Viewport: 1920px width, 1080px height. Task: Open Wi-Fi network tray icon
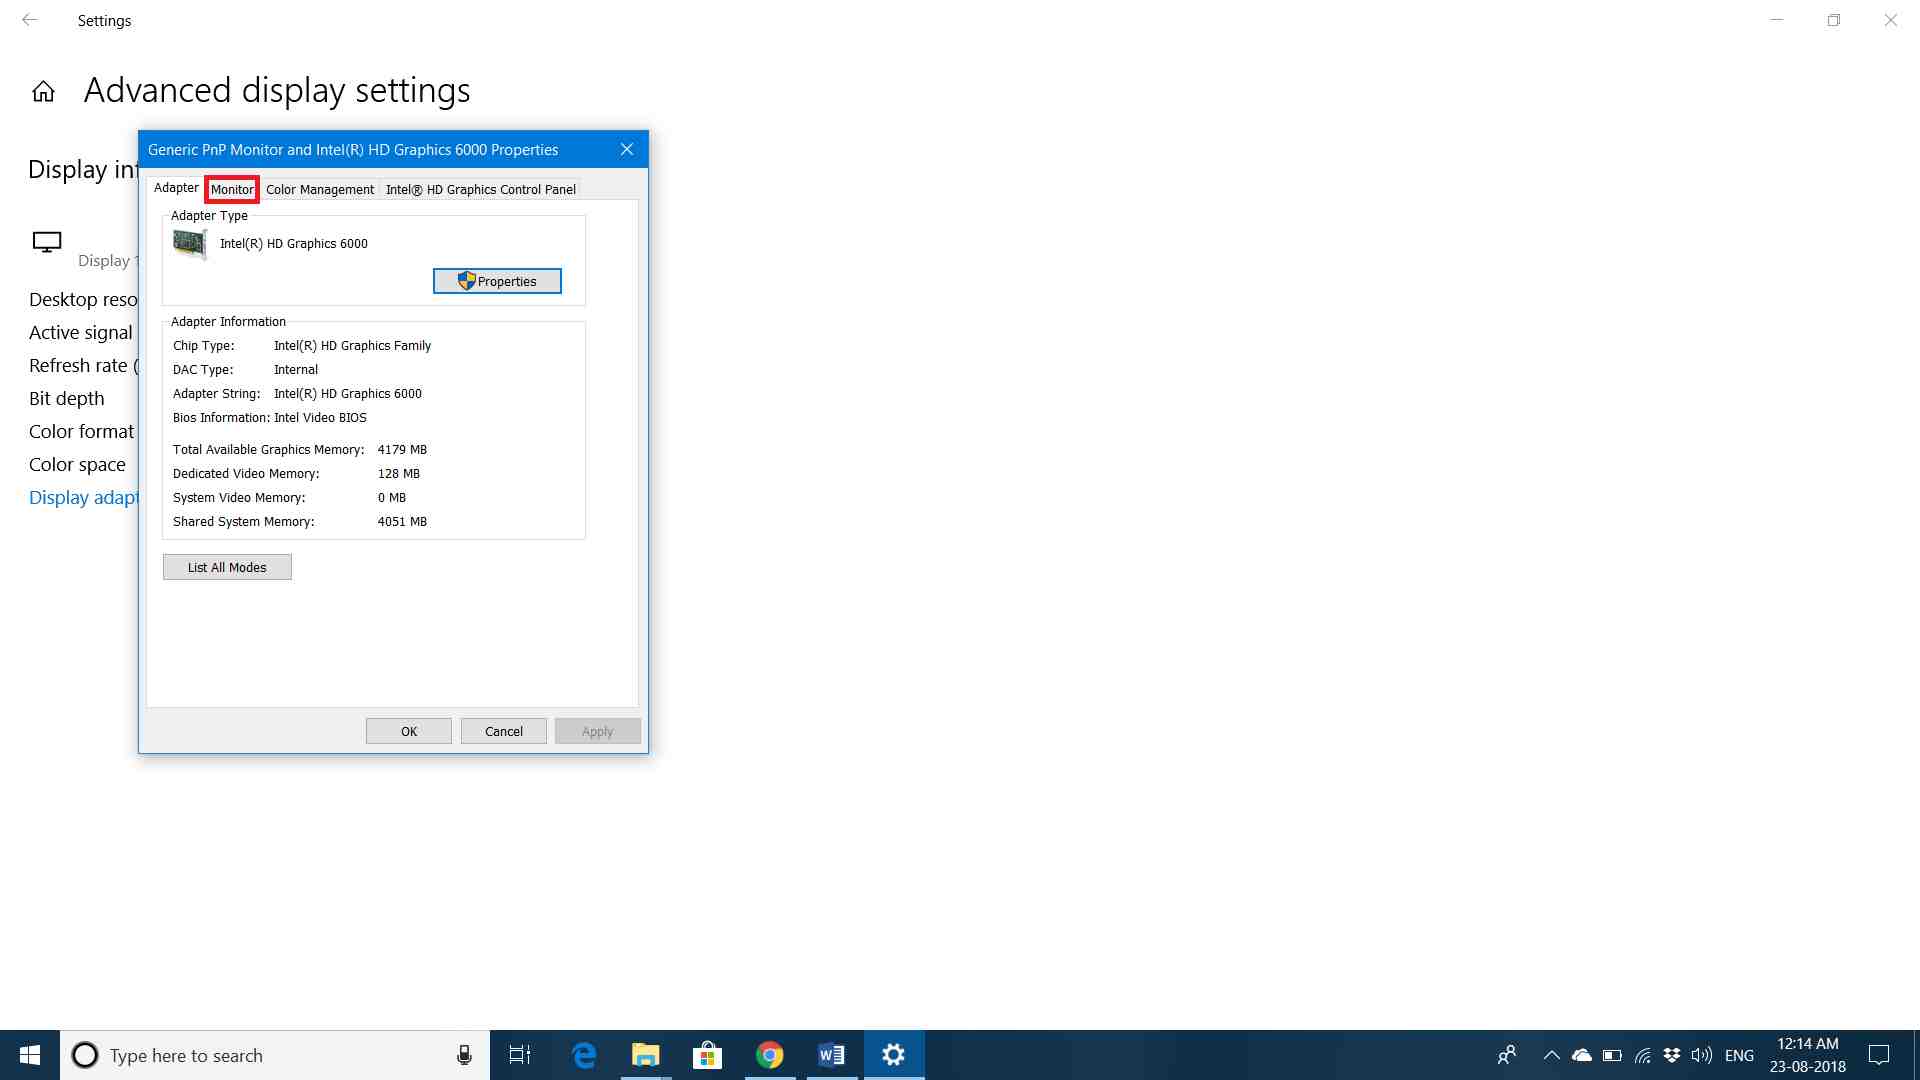[x=1642, y=1055]
